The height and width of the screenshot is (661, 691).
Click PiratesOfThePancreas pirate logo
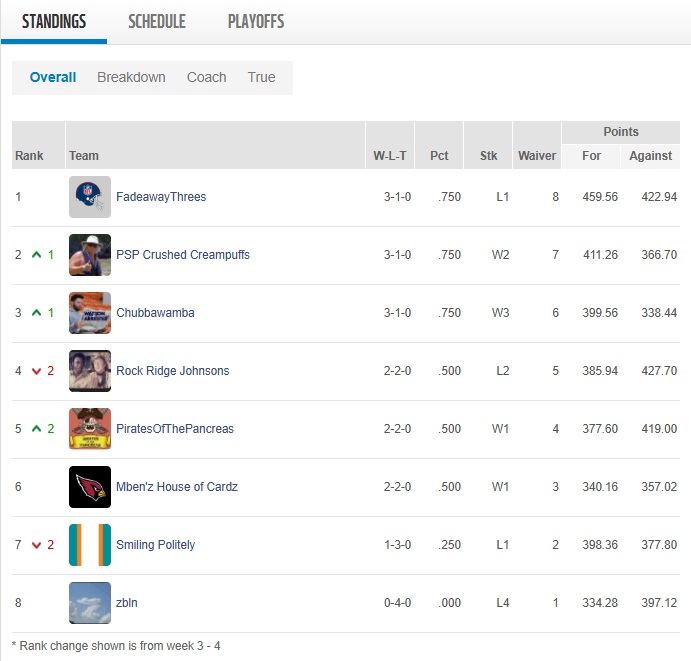coord(90,429)
